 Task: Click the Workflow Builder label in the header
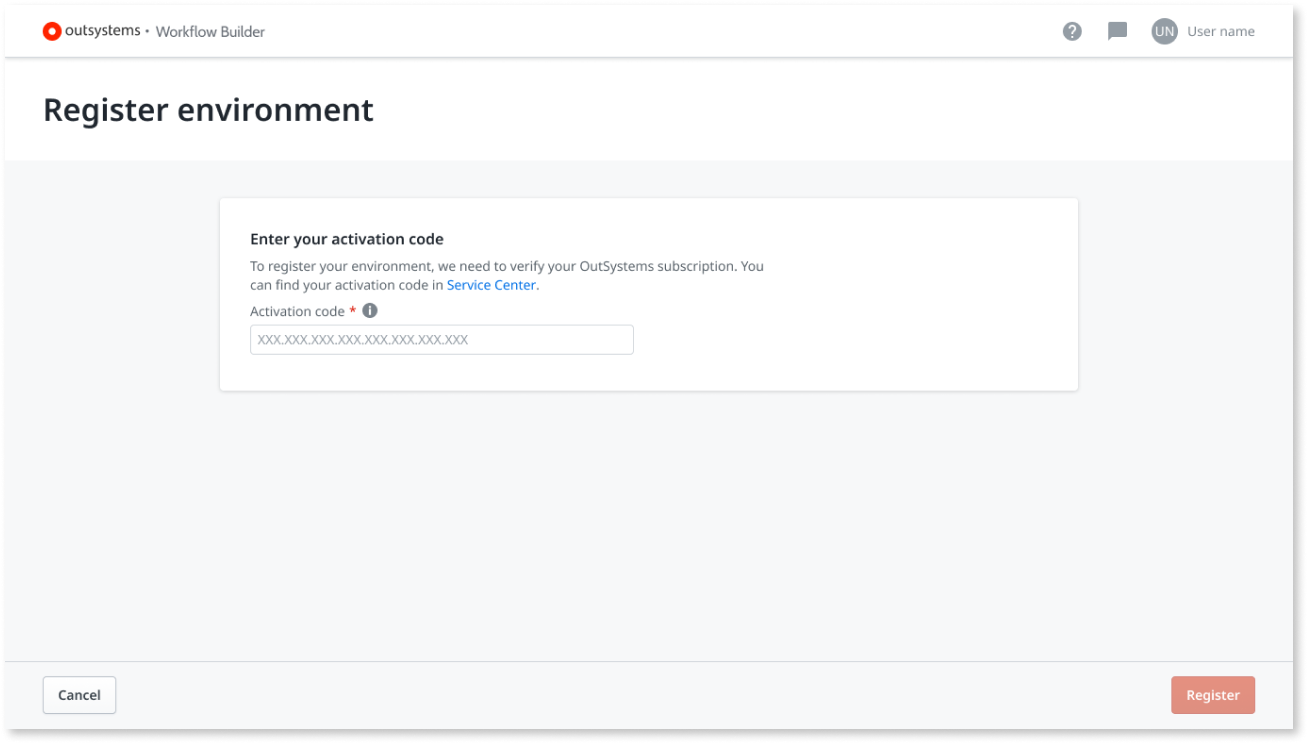coord(209,32)
